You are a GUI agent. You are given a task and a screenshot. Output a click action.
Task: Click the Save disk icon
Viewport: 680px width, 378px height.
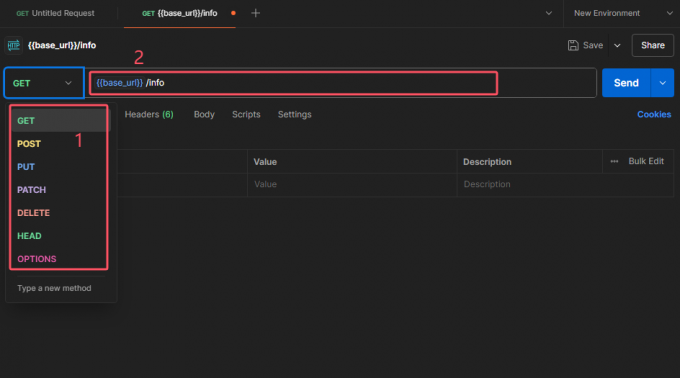tap(573, 46)
